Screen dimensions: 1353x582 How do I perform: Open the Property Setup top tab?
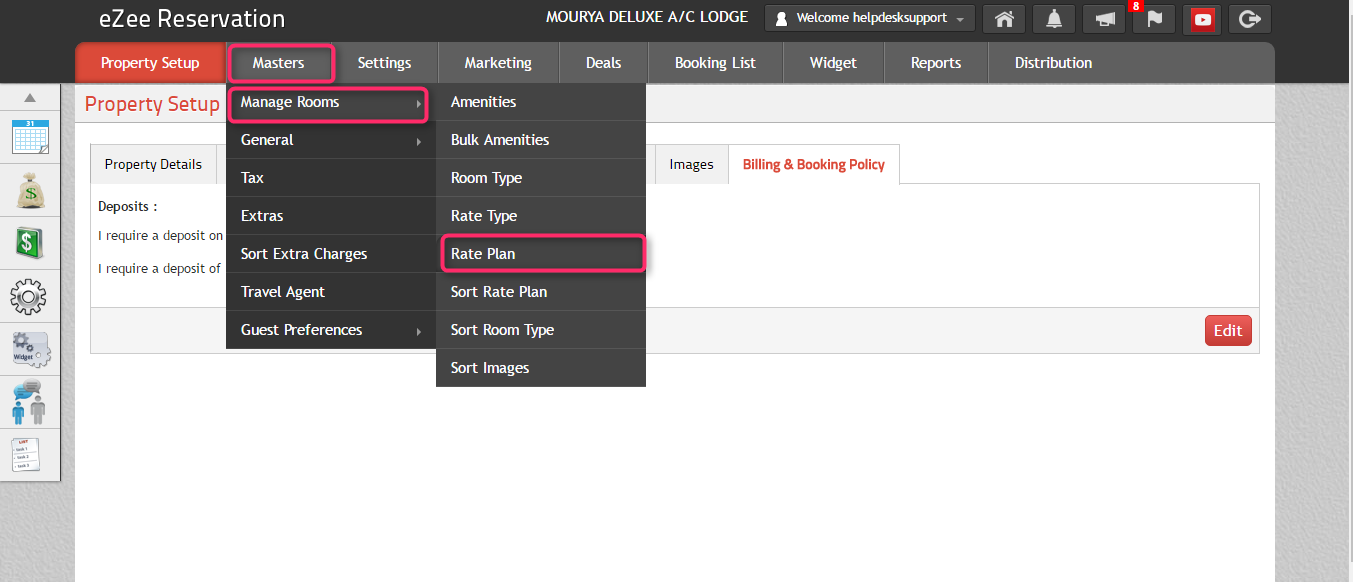[150, 63]
